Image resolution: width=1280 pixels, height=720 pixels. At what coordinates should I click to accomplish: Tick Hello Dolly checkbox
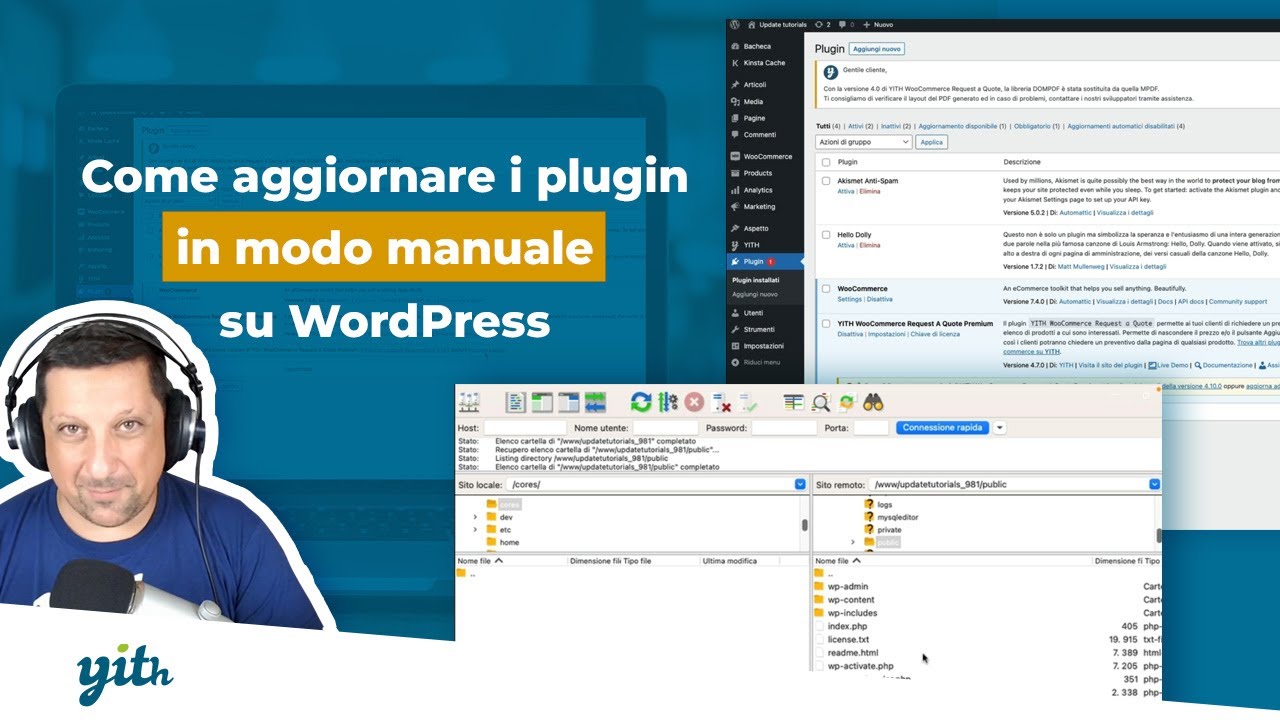tap(826, 235)
